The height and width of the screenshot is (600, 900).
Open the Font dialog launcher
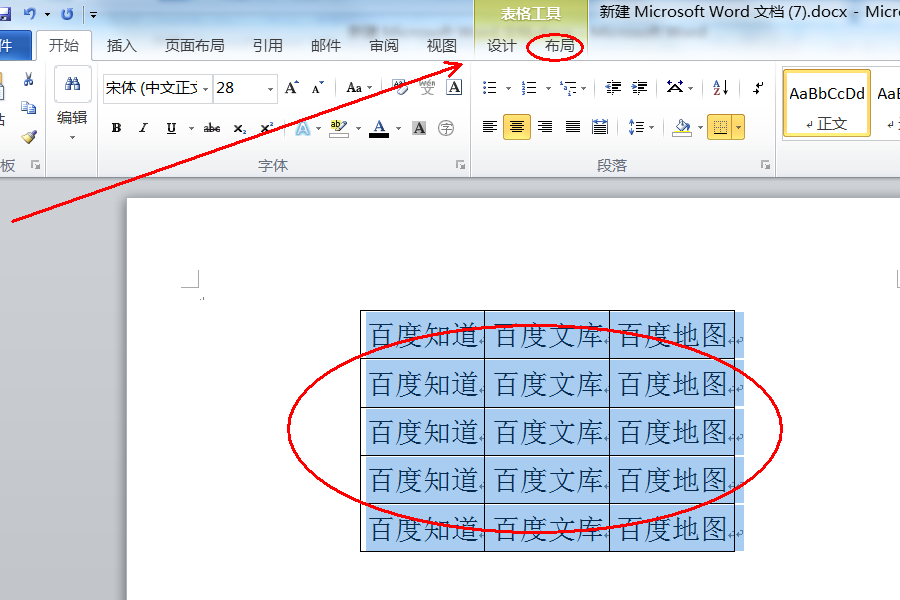pos(460,165)
